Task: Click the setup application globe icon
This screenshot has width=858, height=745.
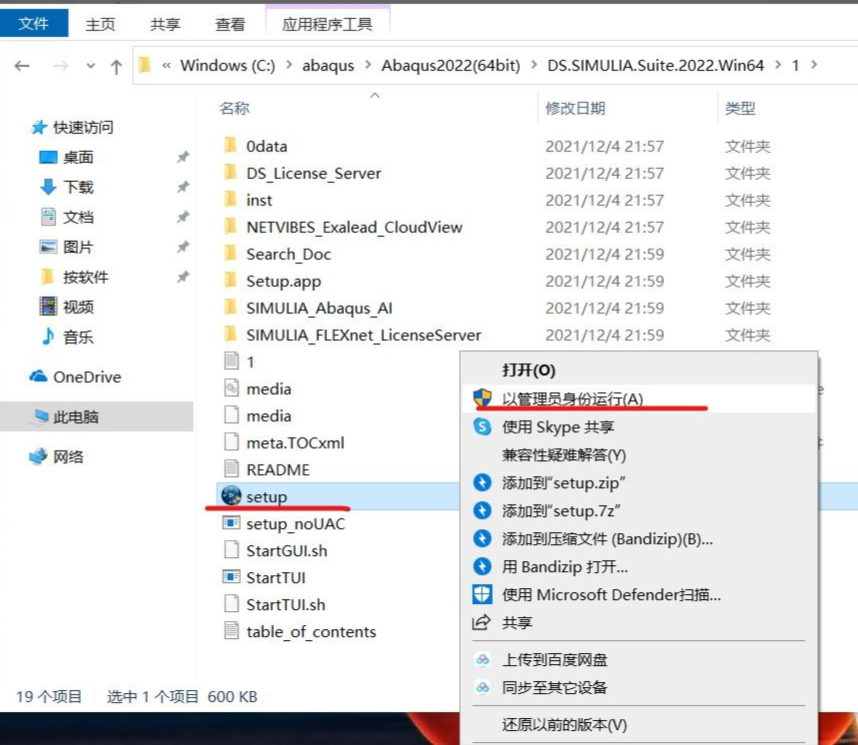Action: (x=231, y=495)
